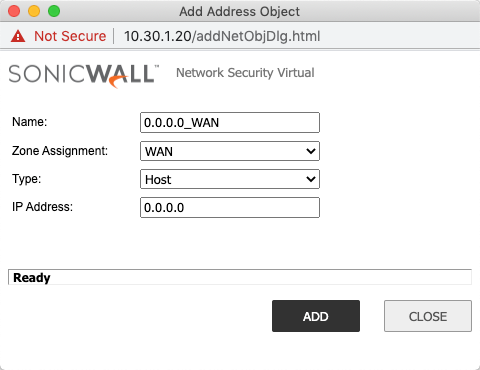The width and height of the screenshot is (480, 370).
Task: Click into the Name field containing 0.0.0.0_WAN
Action: (x=230, y=123)
